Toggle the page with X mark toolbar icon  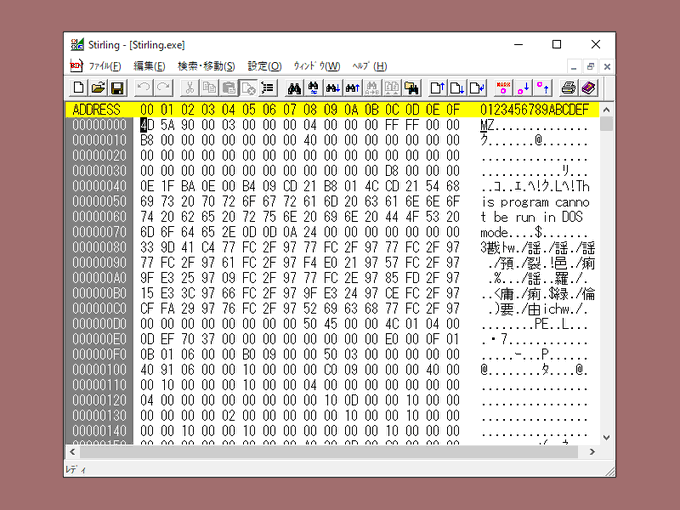click(x=248, y=88)
